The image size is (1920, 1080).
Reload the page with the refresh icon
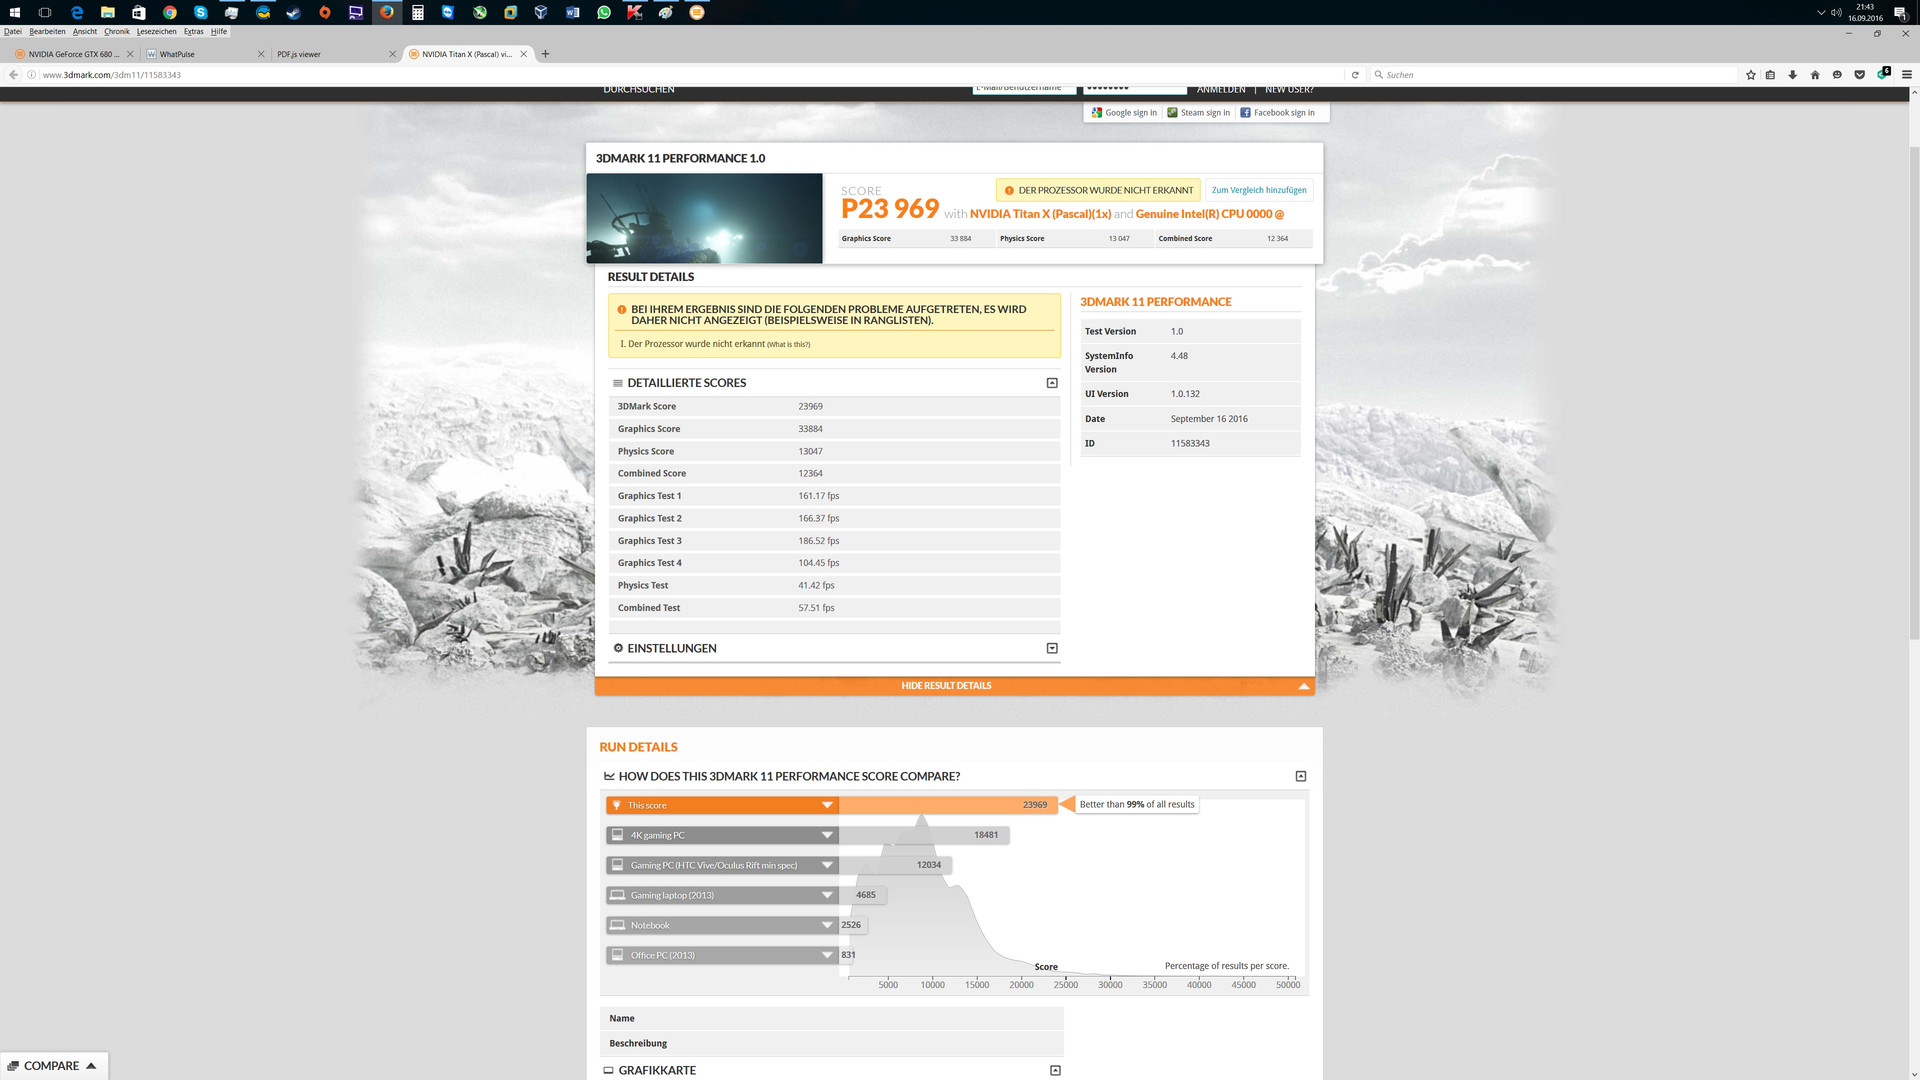pos(1355,75)
